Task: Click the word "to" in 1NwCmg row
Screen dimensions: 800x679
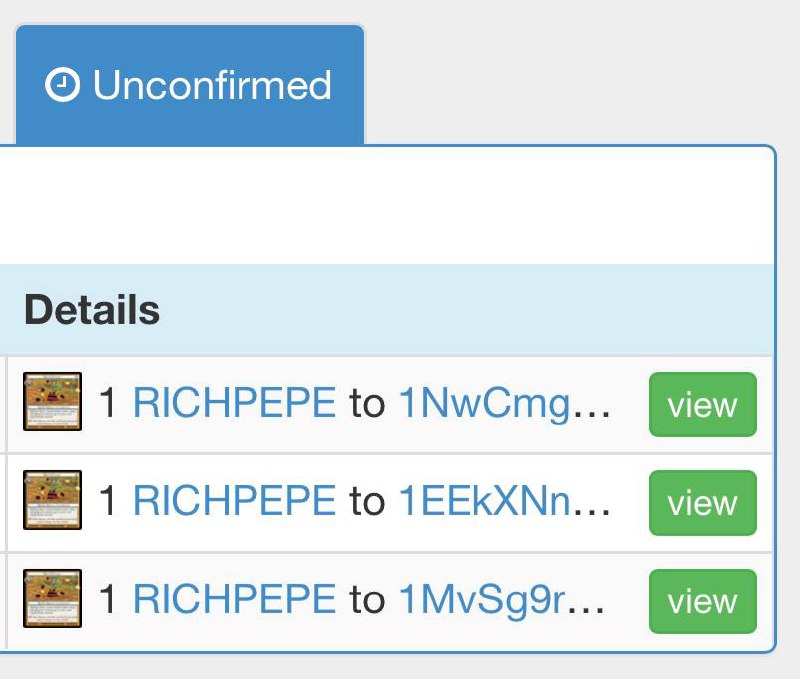Action: 367,404
